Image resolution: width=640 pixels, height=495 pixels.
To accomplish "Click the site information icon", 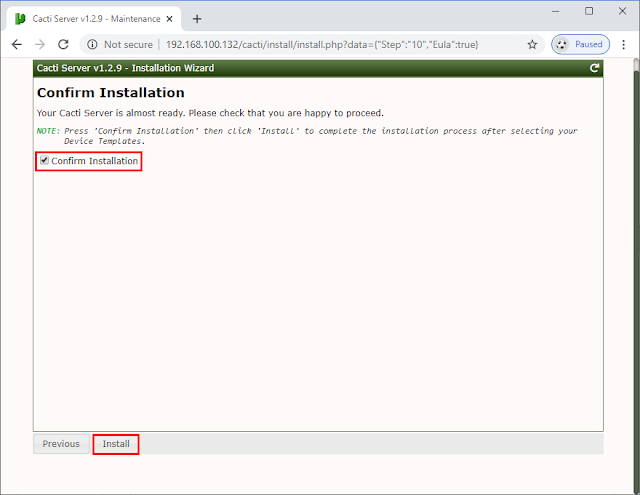I will tap(92, 44).
